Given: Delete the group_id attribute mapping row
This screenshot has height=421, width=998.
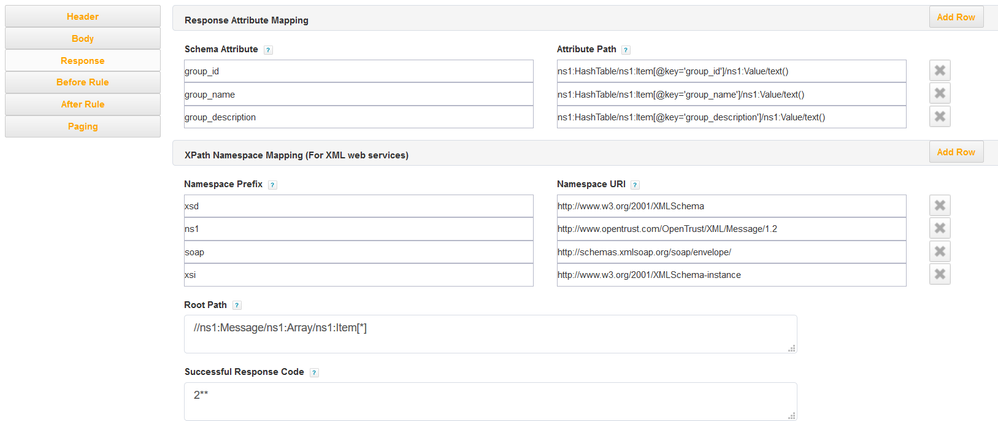Looking at the screenshot, I should pyautogui.click(x=939, y=71).
